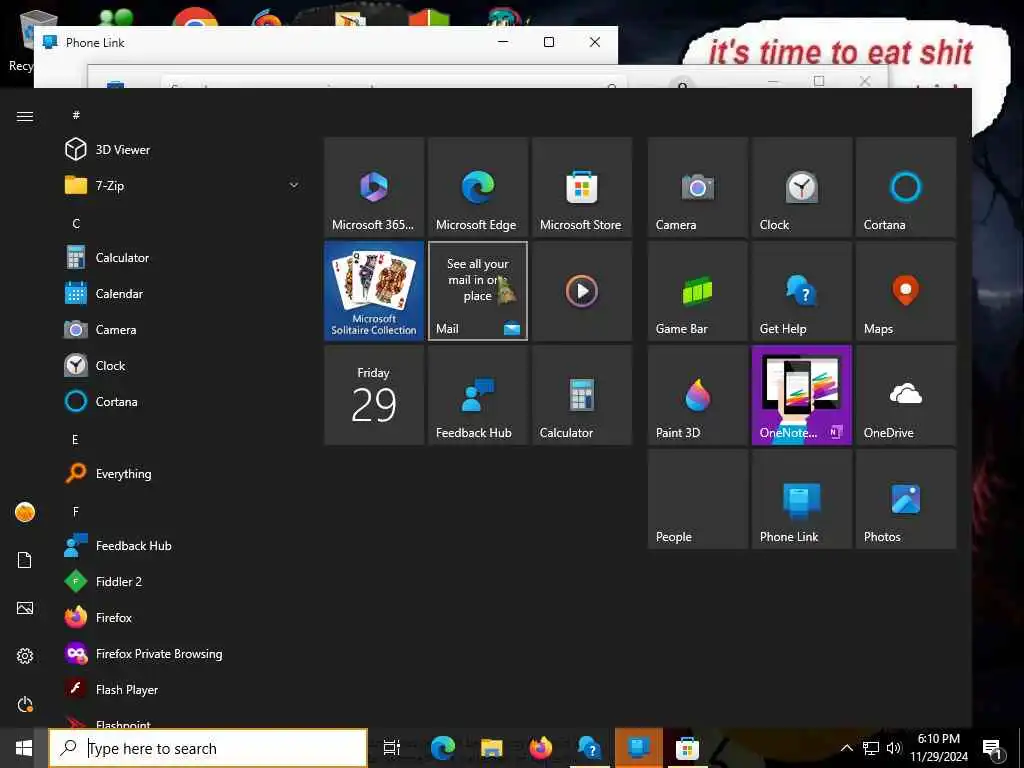Open Firefox from the taskbar
This screenshot has width=1024, height=768.
pyautogui.click(x=540, y=748)
